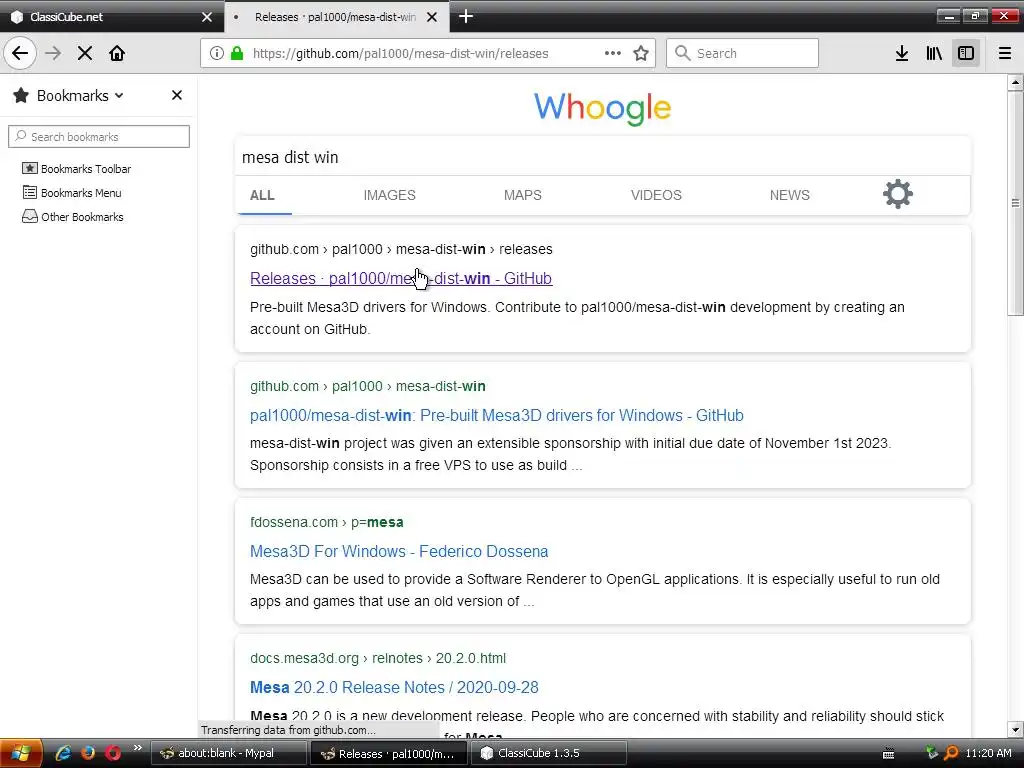Switch to about:blank Mypal taskbar window
The height and width of the screenshot is (768, 1024).
coord(228,753)
